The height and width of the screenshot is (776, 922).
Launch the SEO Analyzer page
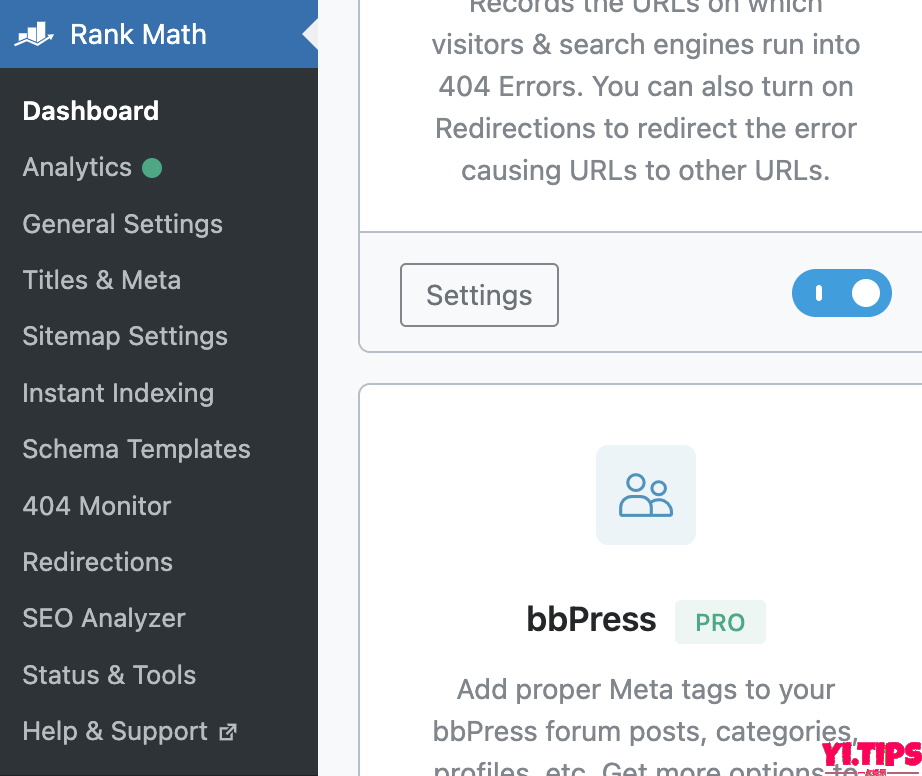104,618
